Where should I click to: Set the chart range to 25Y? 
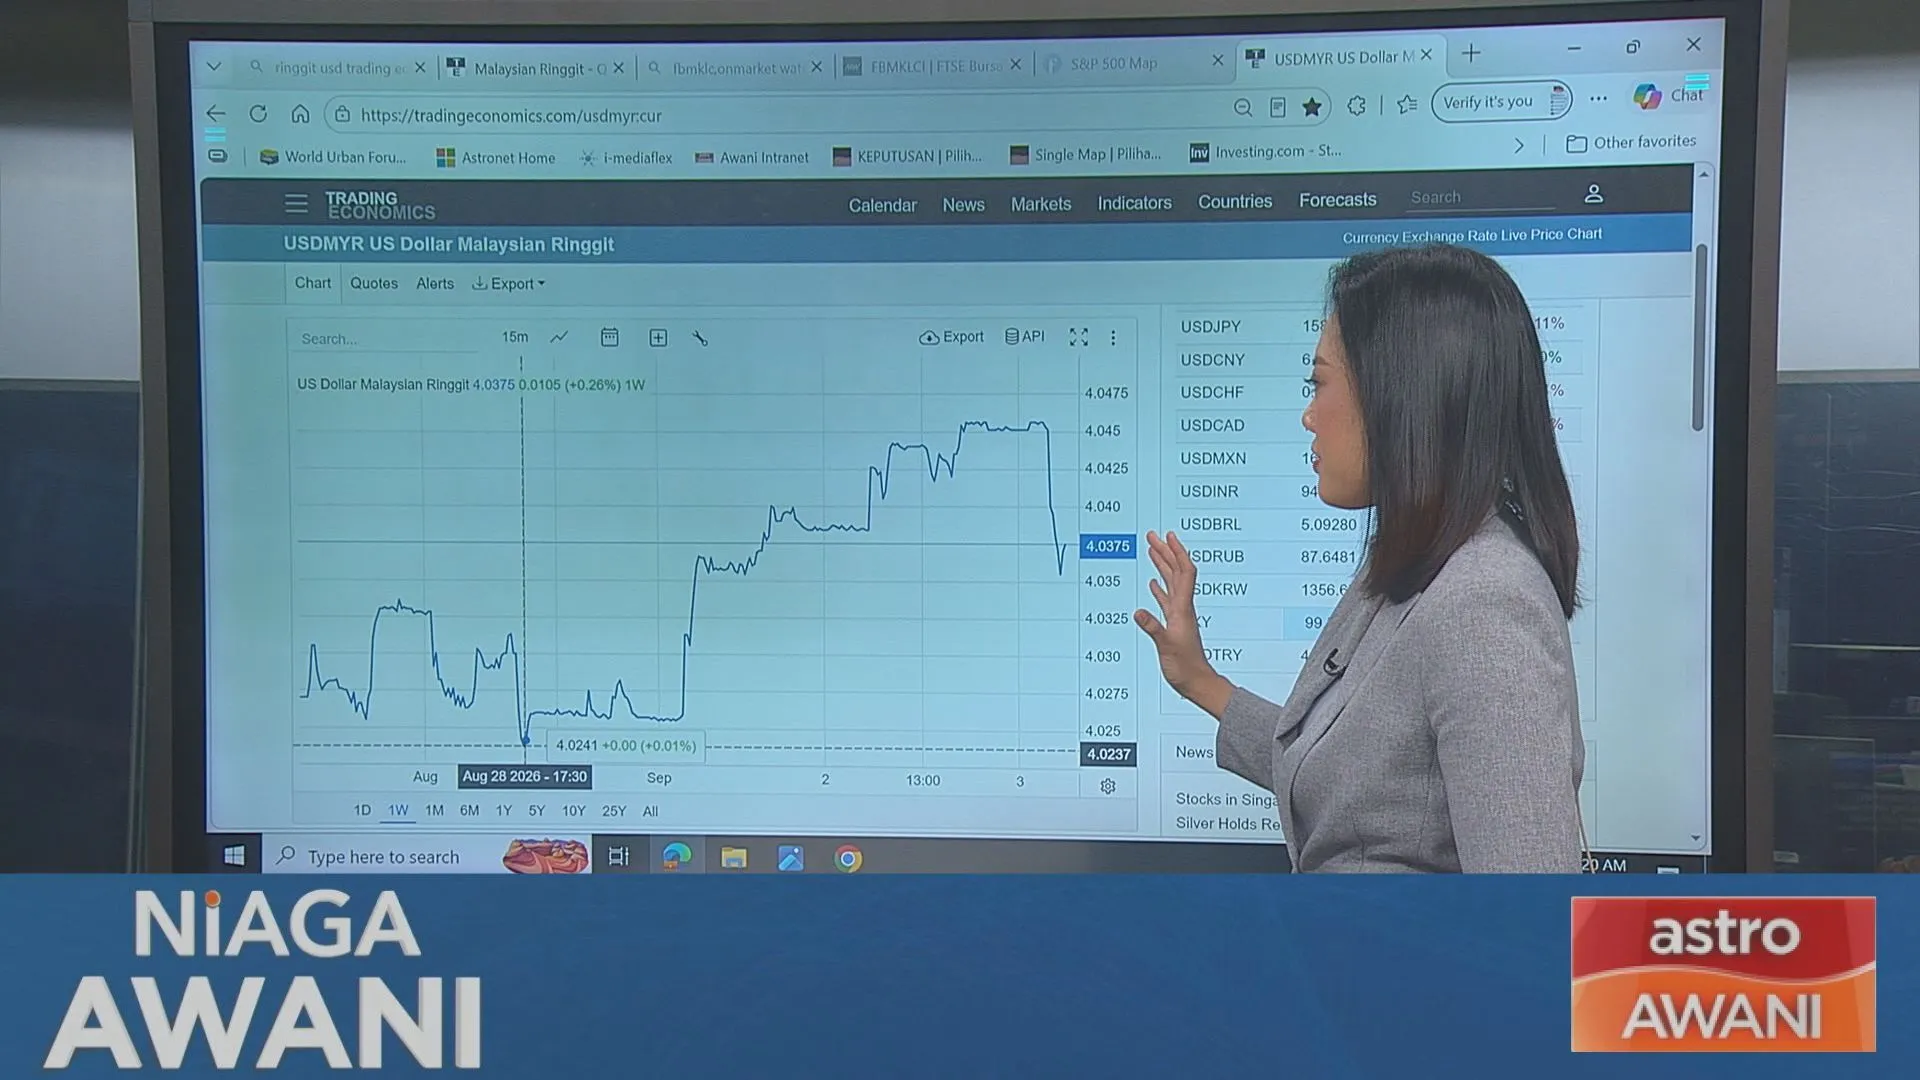coord(613,810)
